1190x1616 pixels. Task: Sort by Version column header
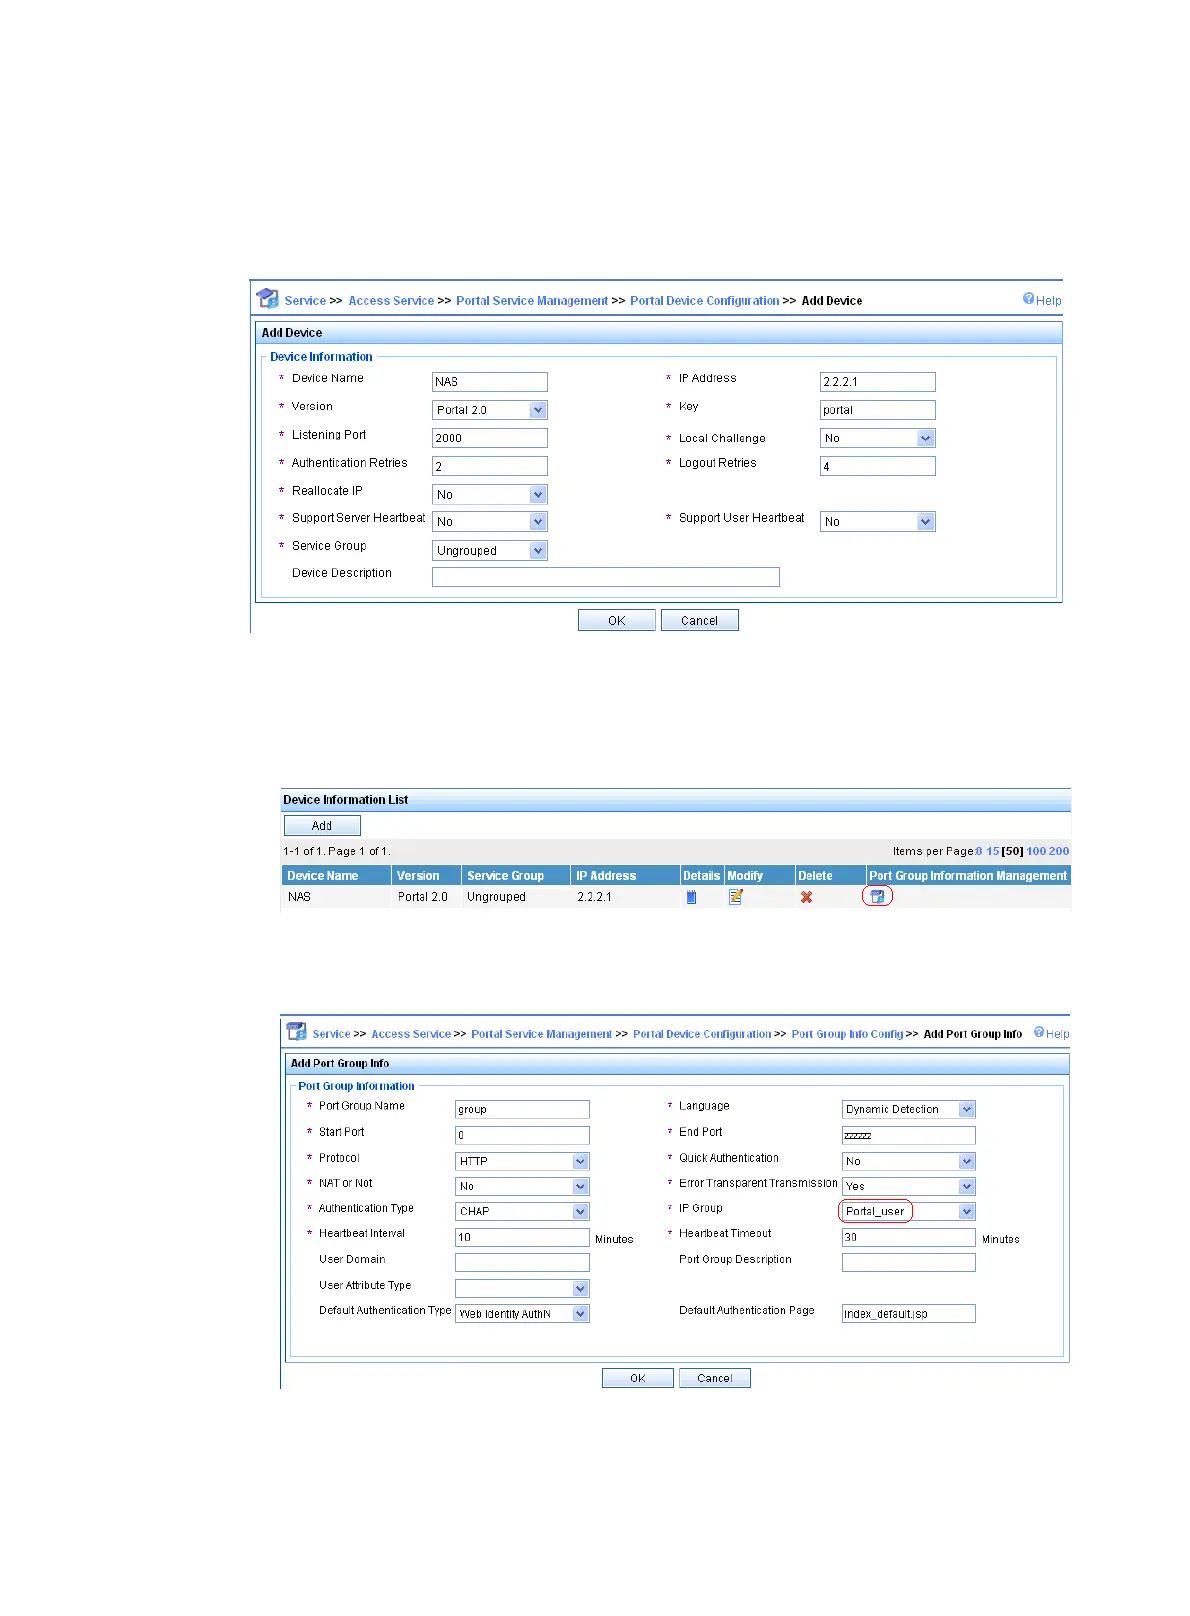click(418, 875)
